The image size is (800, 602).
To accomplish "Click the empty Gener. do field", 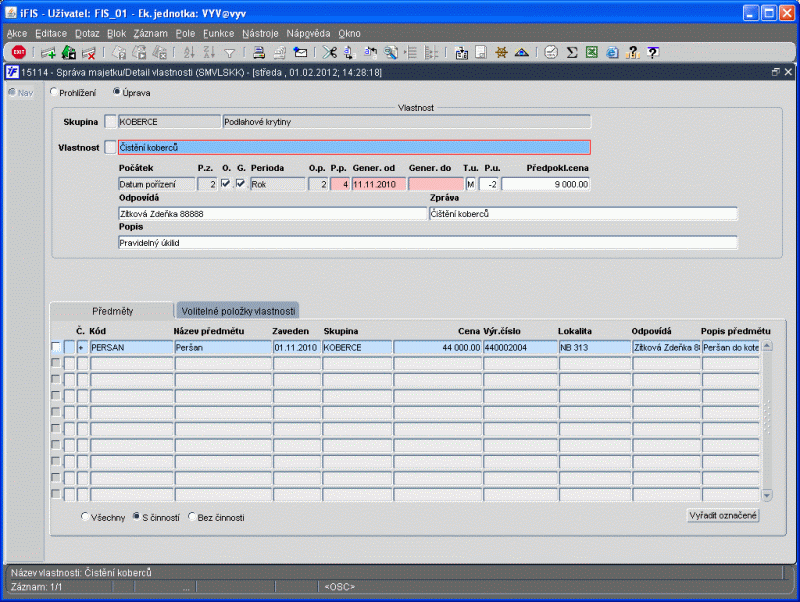I will [436, 184].
